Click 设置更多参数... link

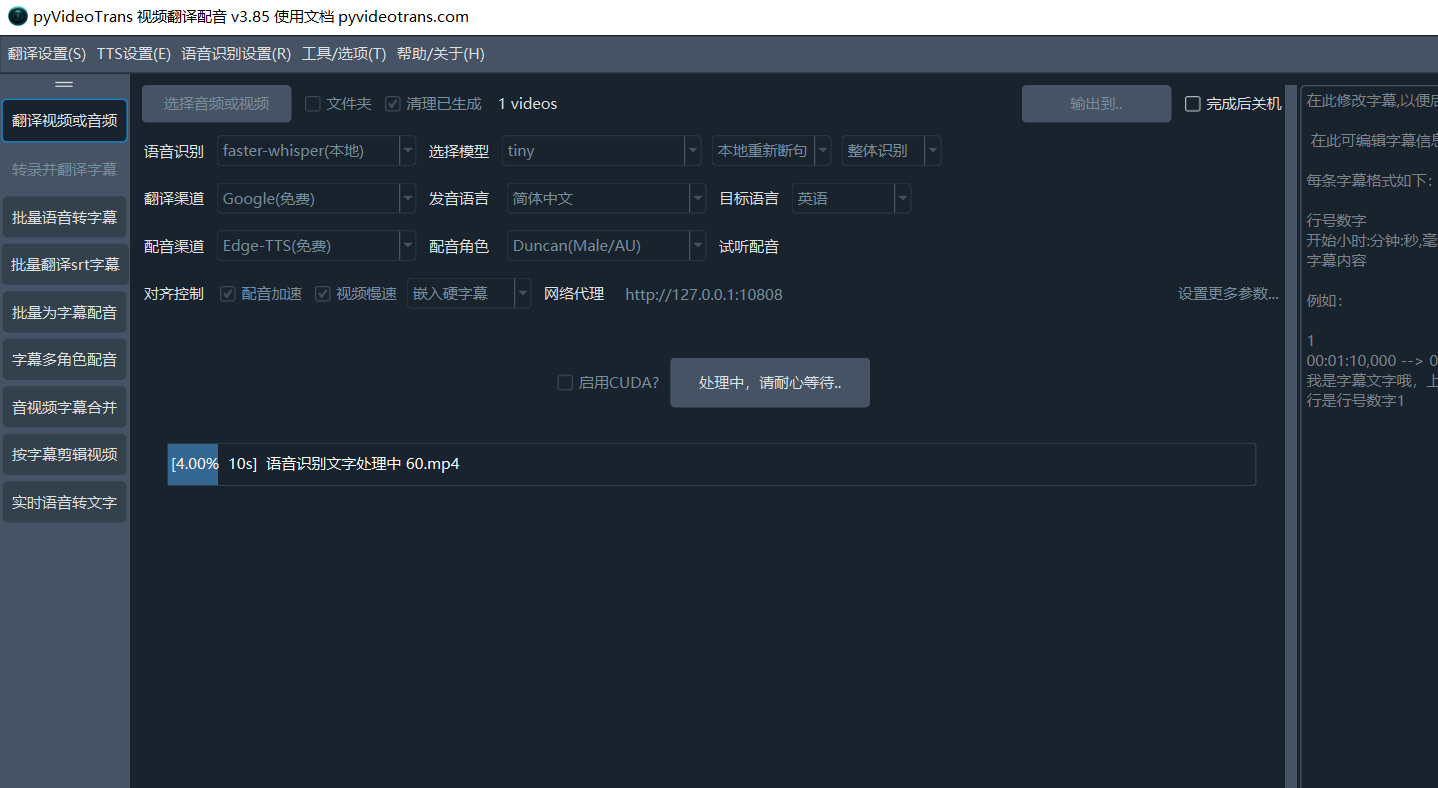1228,294
